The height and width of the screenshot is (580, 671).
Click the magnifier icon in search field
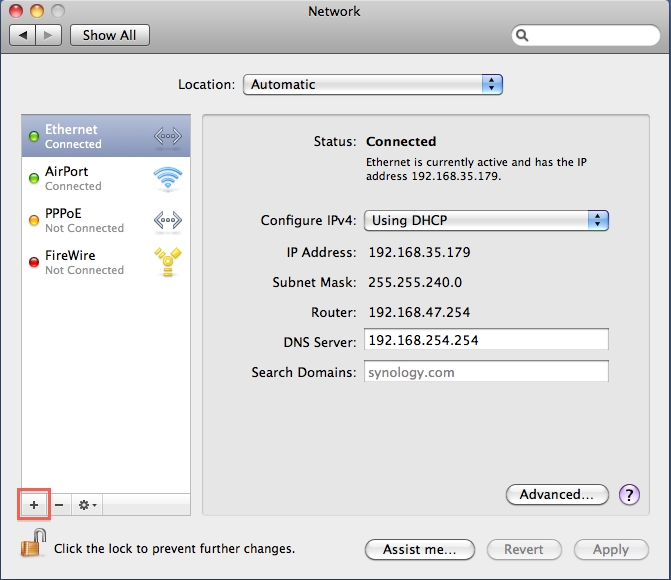(x=522, y=35)
